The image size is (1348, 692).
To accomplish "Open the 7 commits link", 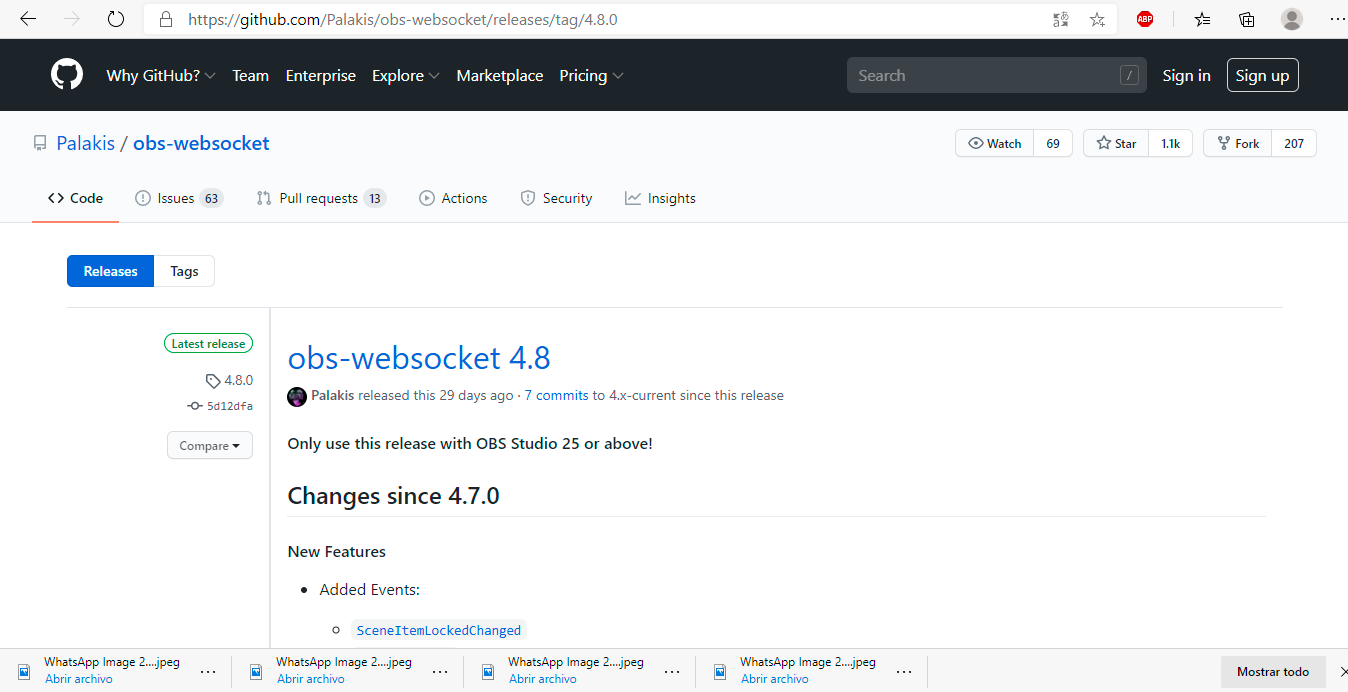I will pos(556,396).
